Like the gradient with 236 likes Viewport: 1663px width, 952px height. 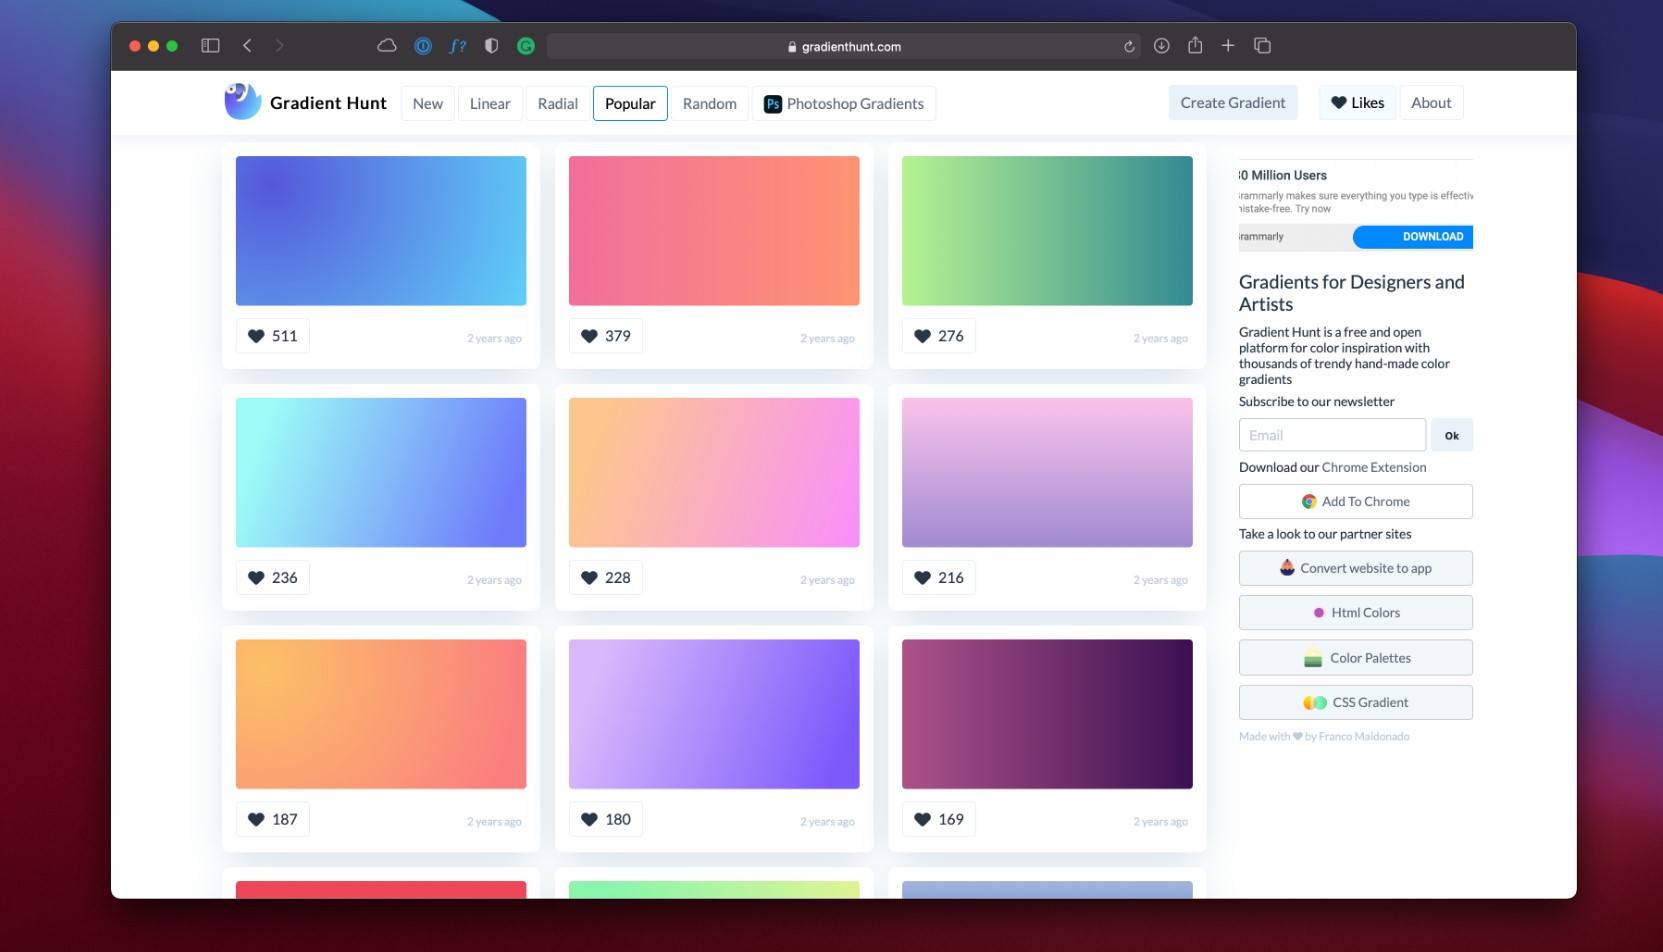pyautogui.click(x=273, y=578)
